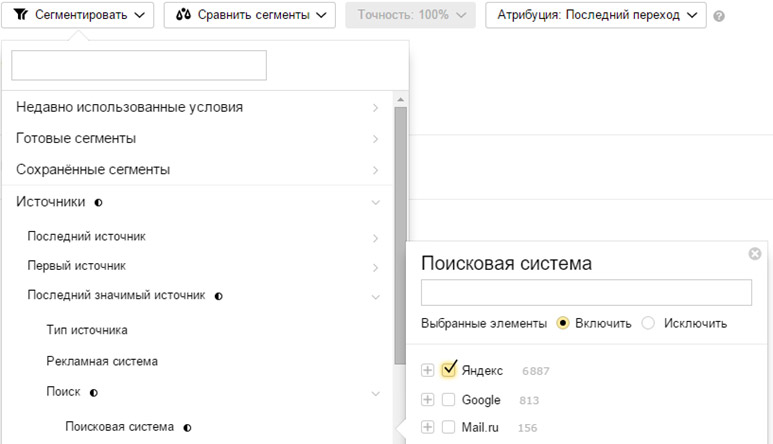Select Тип источника in the tree
This screenshot has height=444, width=773.
click(87, 329)
